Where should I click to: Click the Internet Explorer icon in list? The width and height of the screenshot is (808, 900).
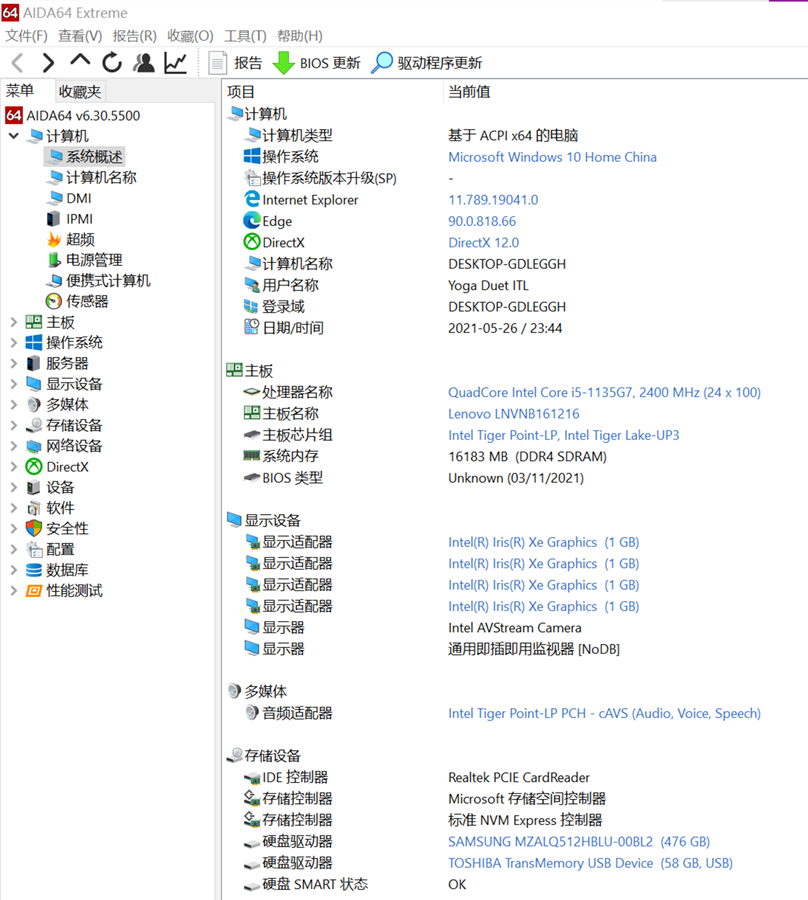tap(252, 199)
